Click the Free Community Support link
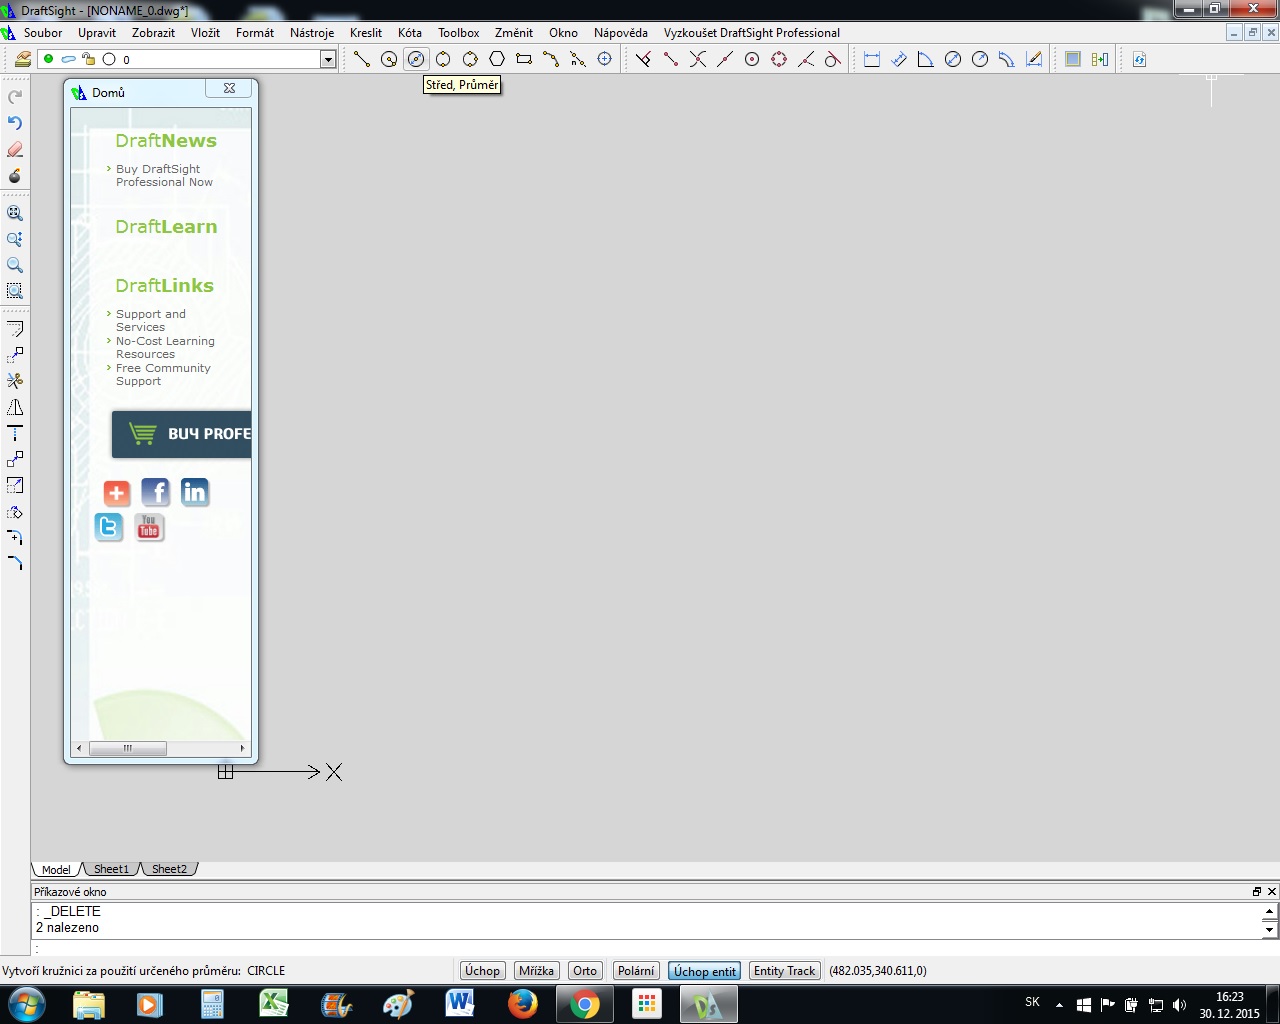This screenshot has width=1280, height=1024. [x=163, y=375]
